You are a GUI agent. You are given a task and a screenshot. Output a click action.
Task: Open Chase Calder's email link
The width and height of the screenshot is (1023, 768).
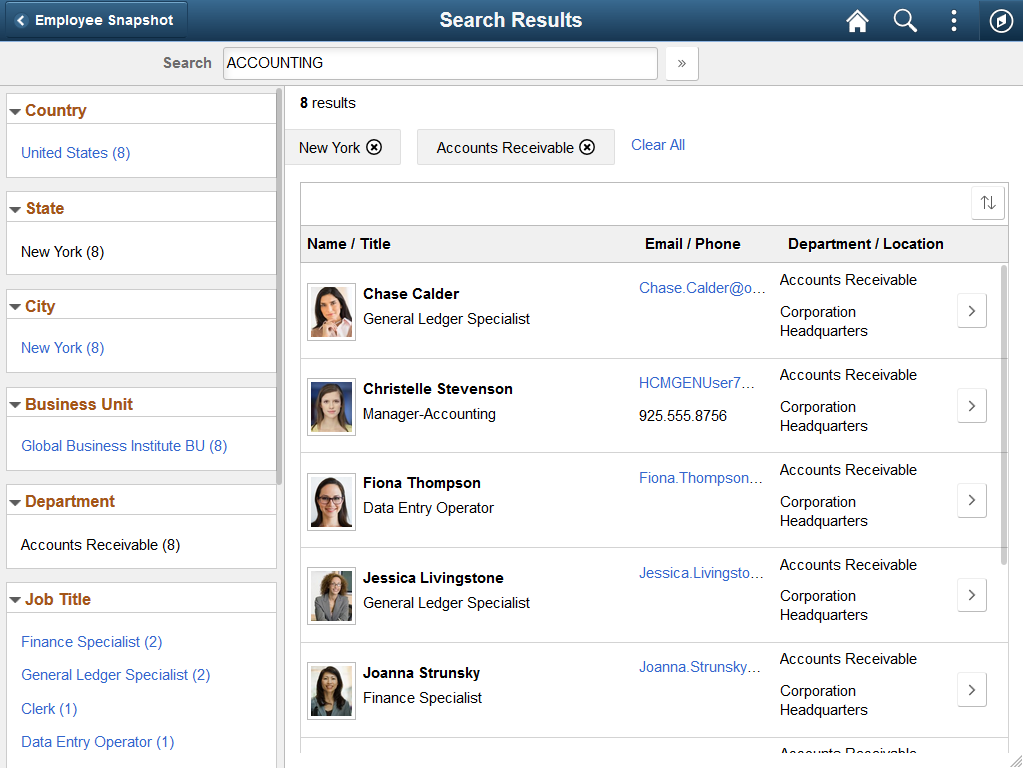[702, 288]
